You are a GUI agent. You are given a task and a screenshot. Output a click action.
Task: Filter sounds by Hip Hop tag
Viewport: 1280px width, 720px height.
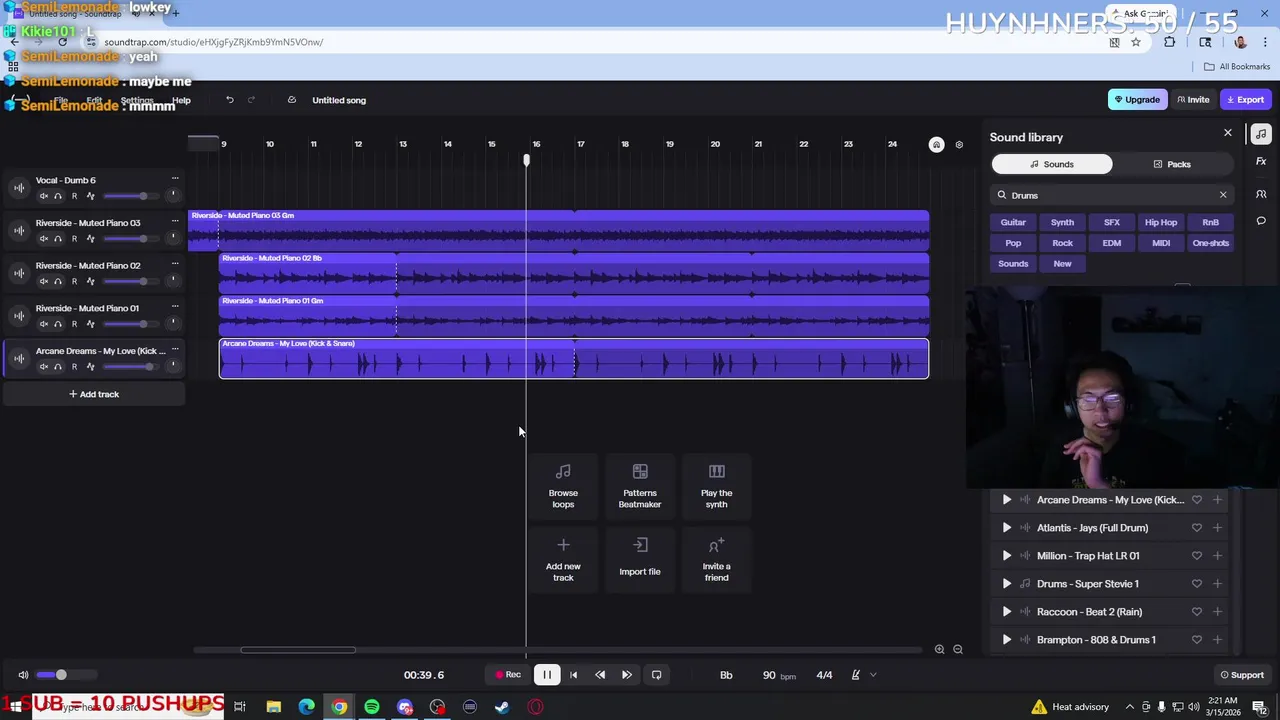tap(1161, 222)
